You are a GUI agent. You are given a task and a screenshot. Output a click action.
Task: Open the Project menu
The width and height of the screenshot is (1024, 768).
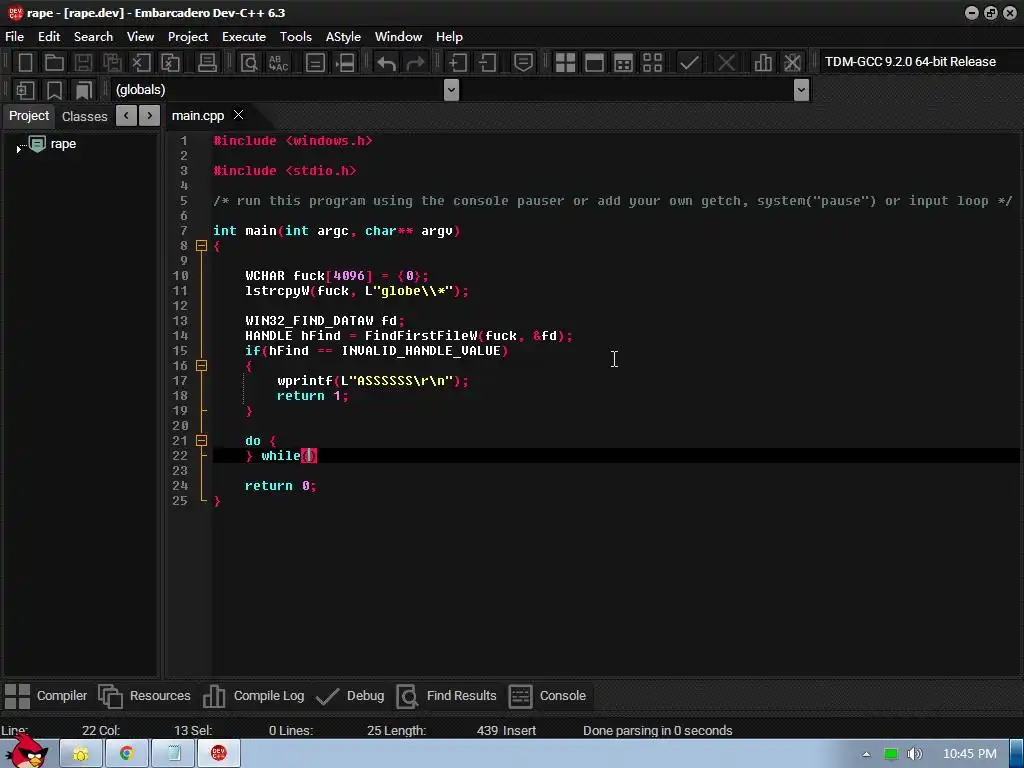pyautogui.click(x=188, y=37)
